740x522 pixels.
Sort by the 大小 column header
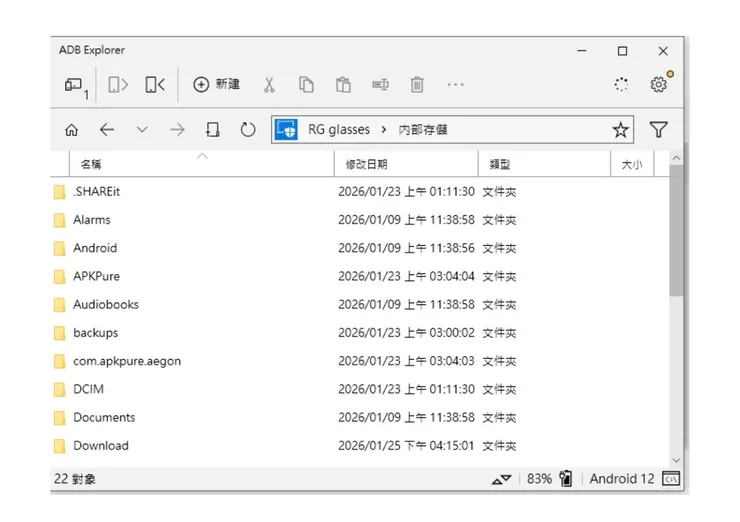pyautogui.click(x=632, y=164)
